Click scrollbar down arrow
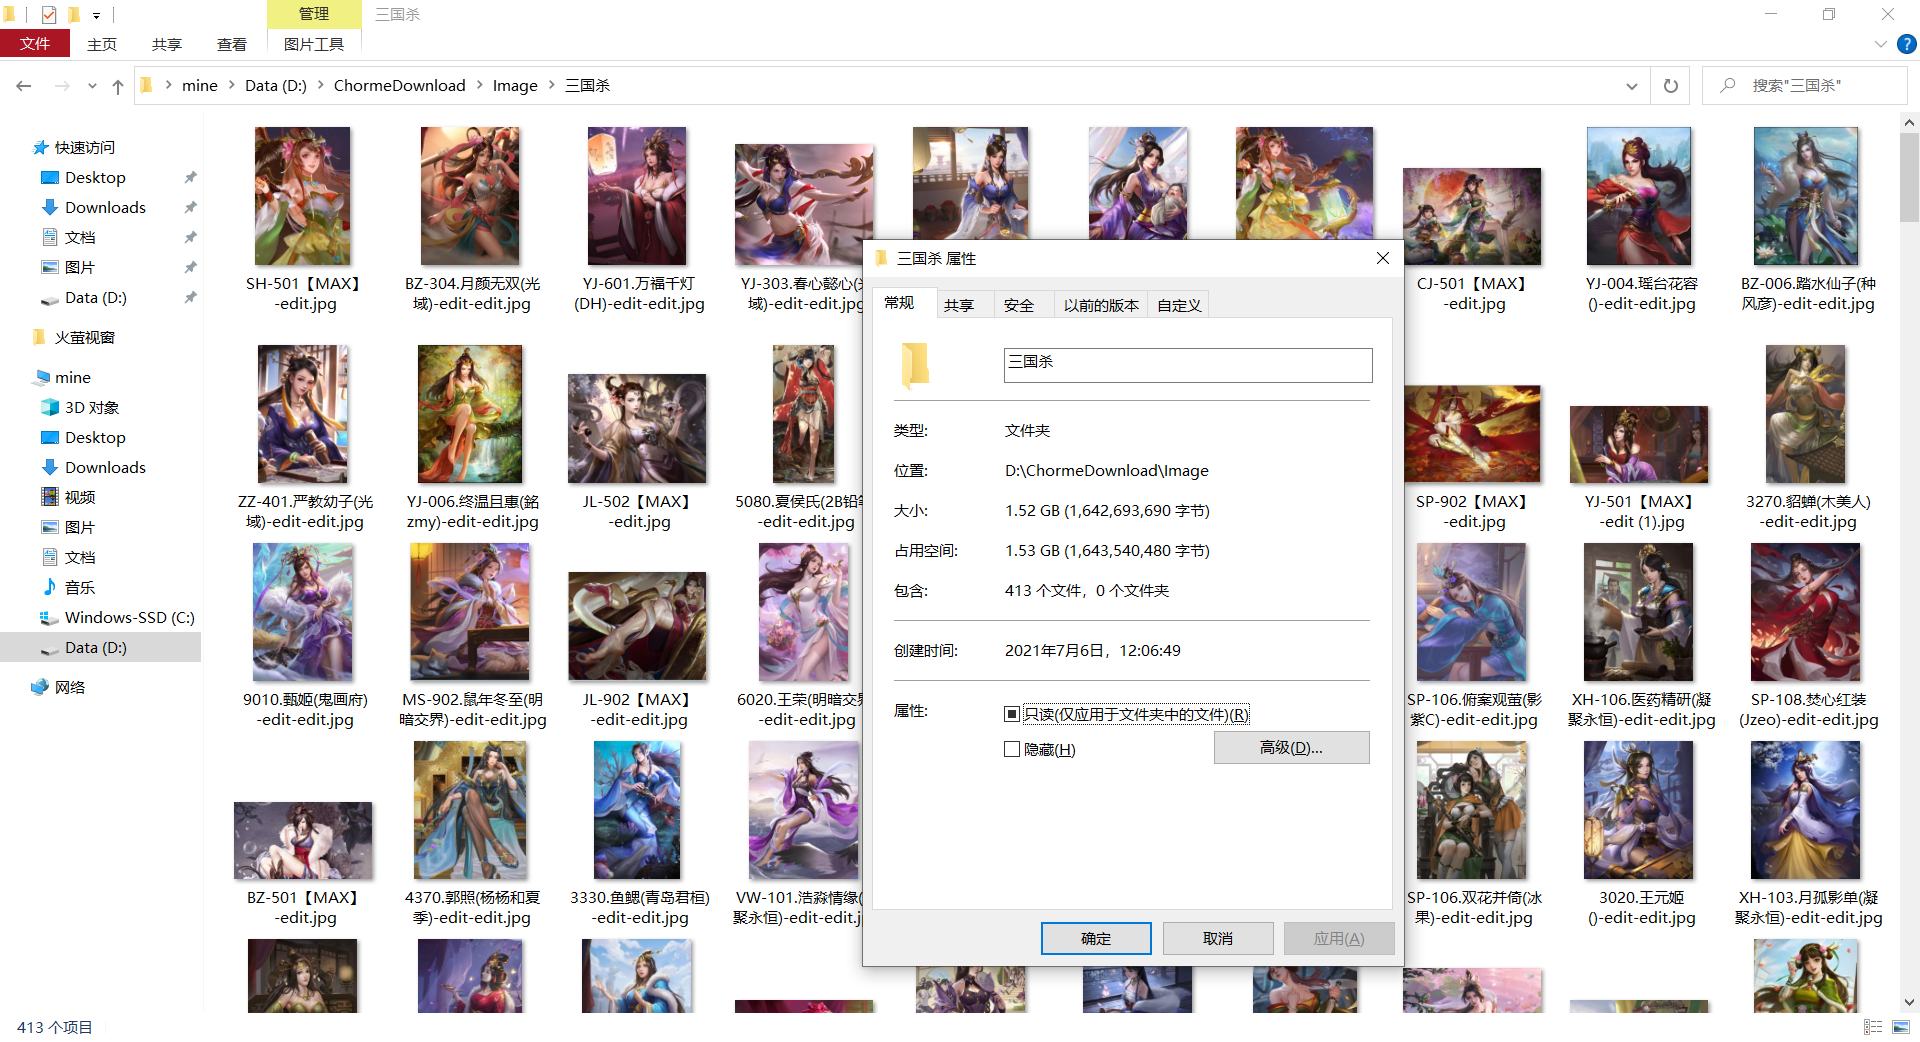Screen dimensions: 1920x1042 tap(1909, 1002)
